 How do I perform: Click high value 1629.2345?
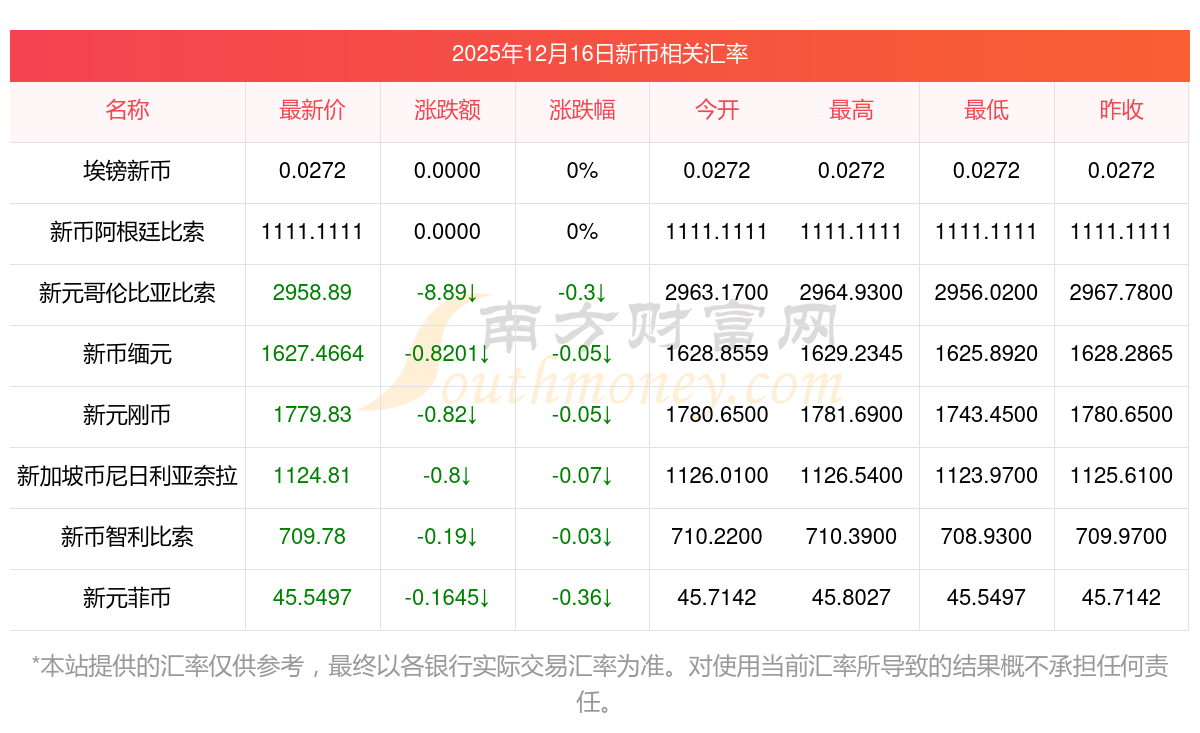[x=851, y=354]
